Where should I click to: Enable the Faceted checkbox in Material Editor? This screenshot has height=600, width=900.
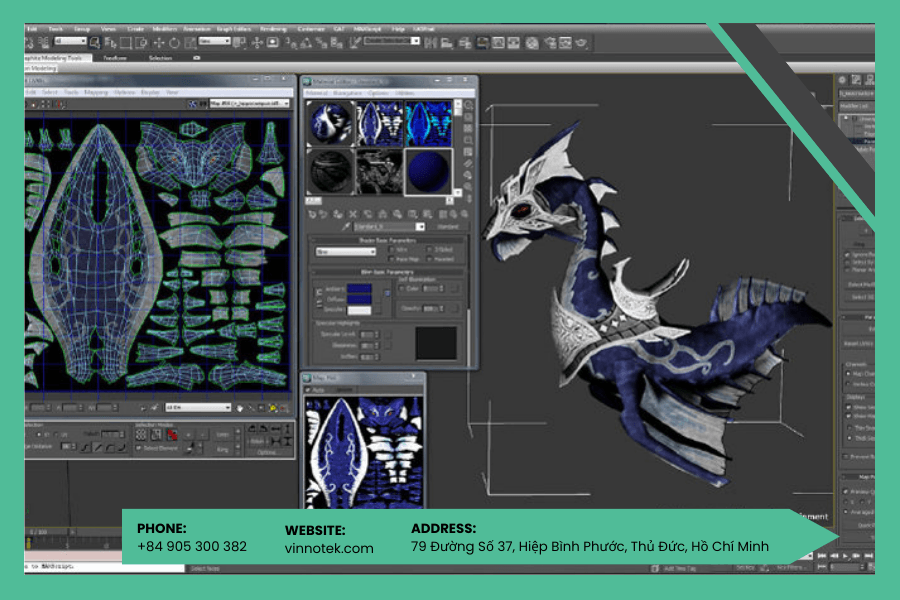point(429,260)
